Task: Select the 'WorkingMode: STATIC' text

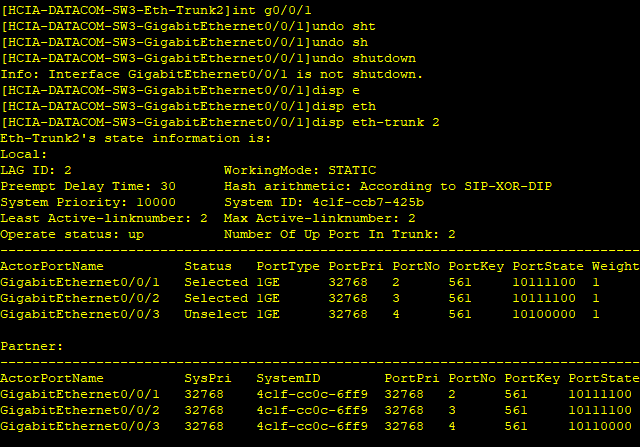Action: click(300, 170)
